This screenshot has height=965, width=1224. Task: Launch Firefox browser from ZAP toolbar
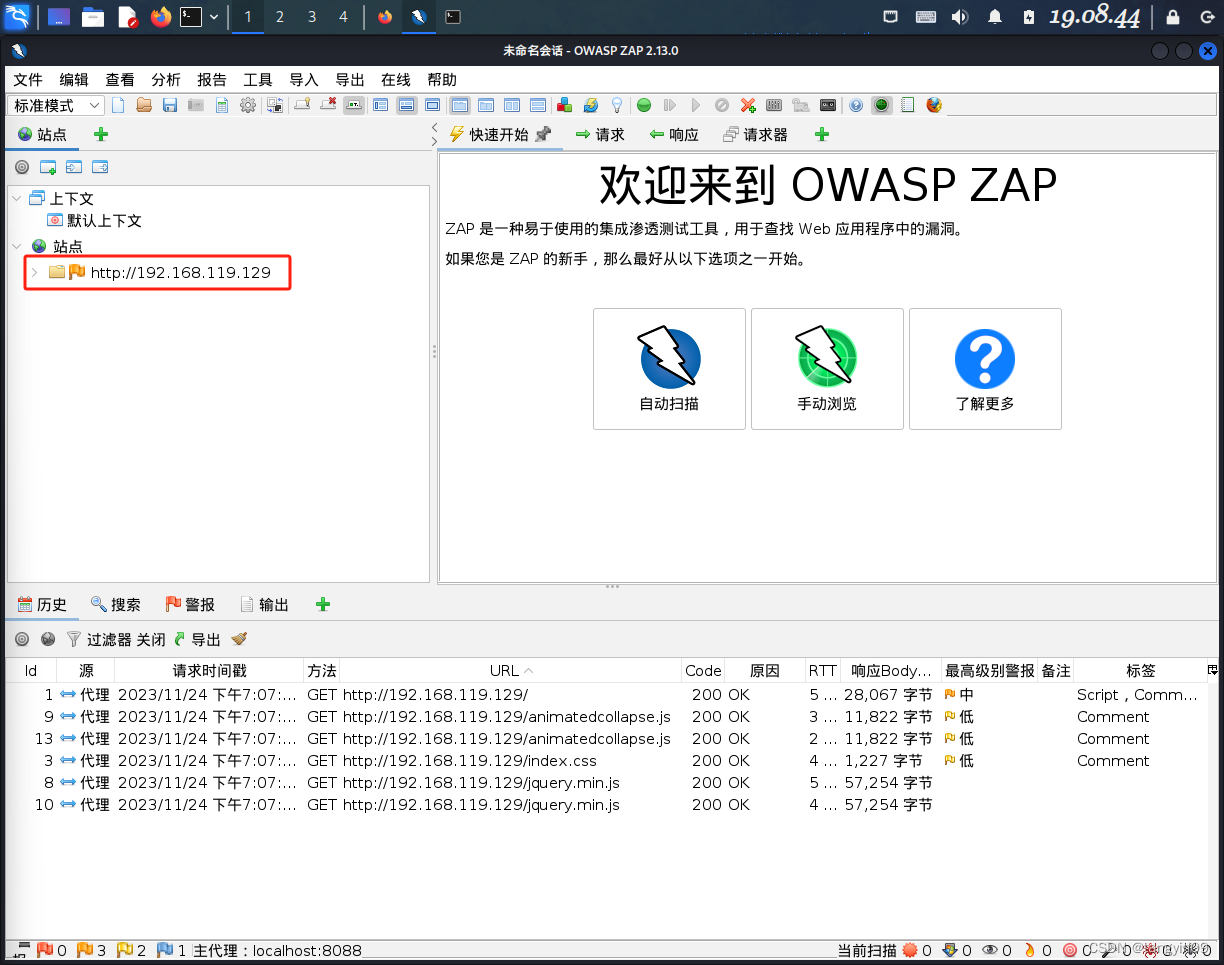point(931,105)
